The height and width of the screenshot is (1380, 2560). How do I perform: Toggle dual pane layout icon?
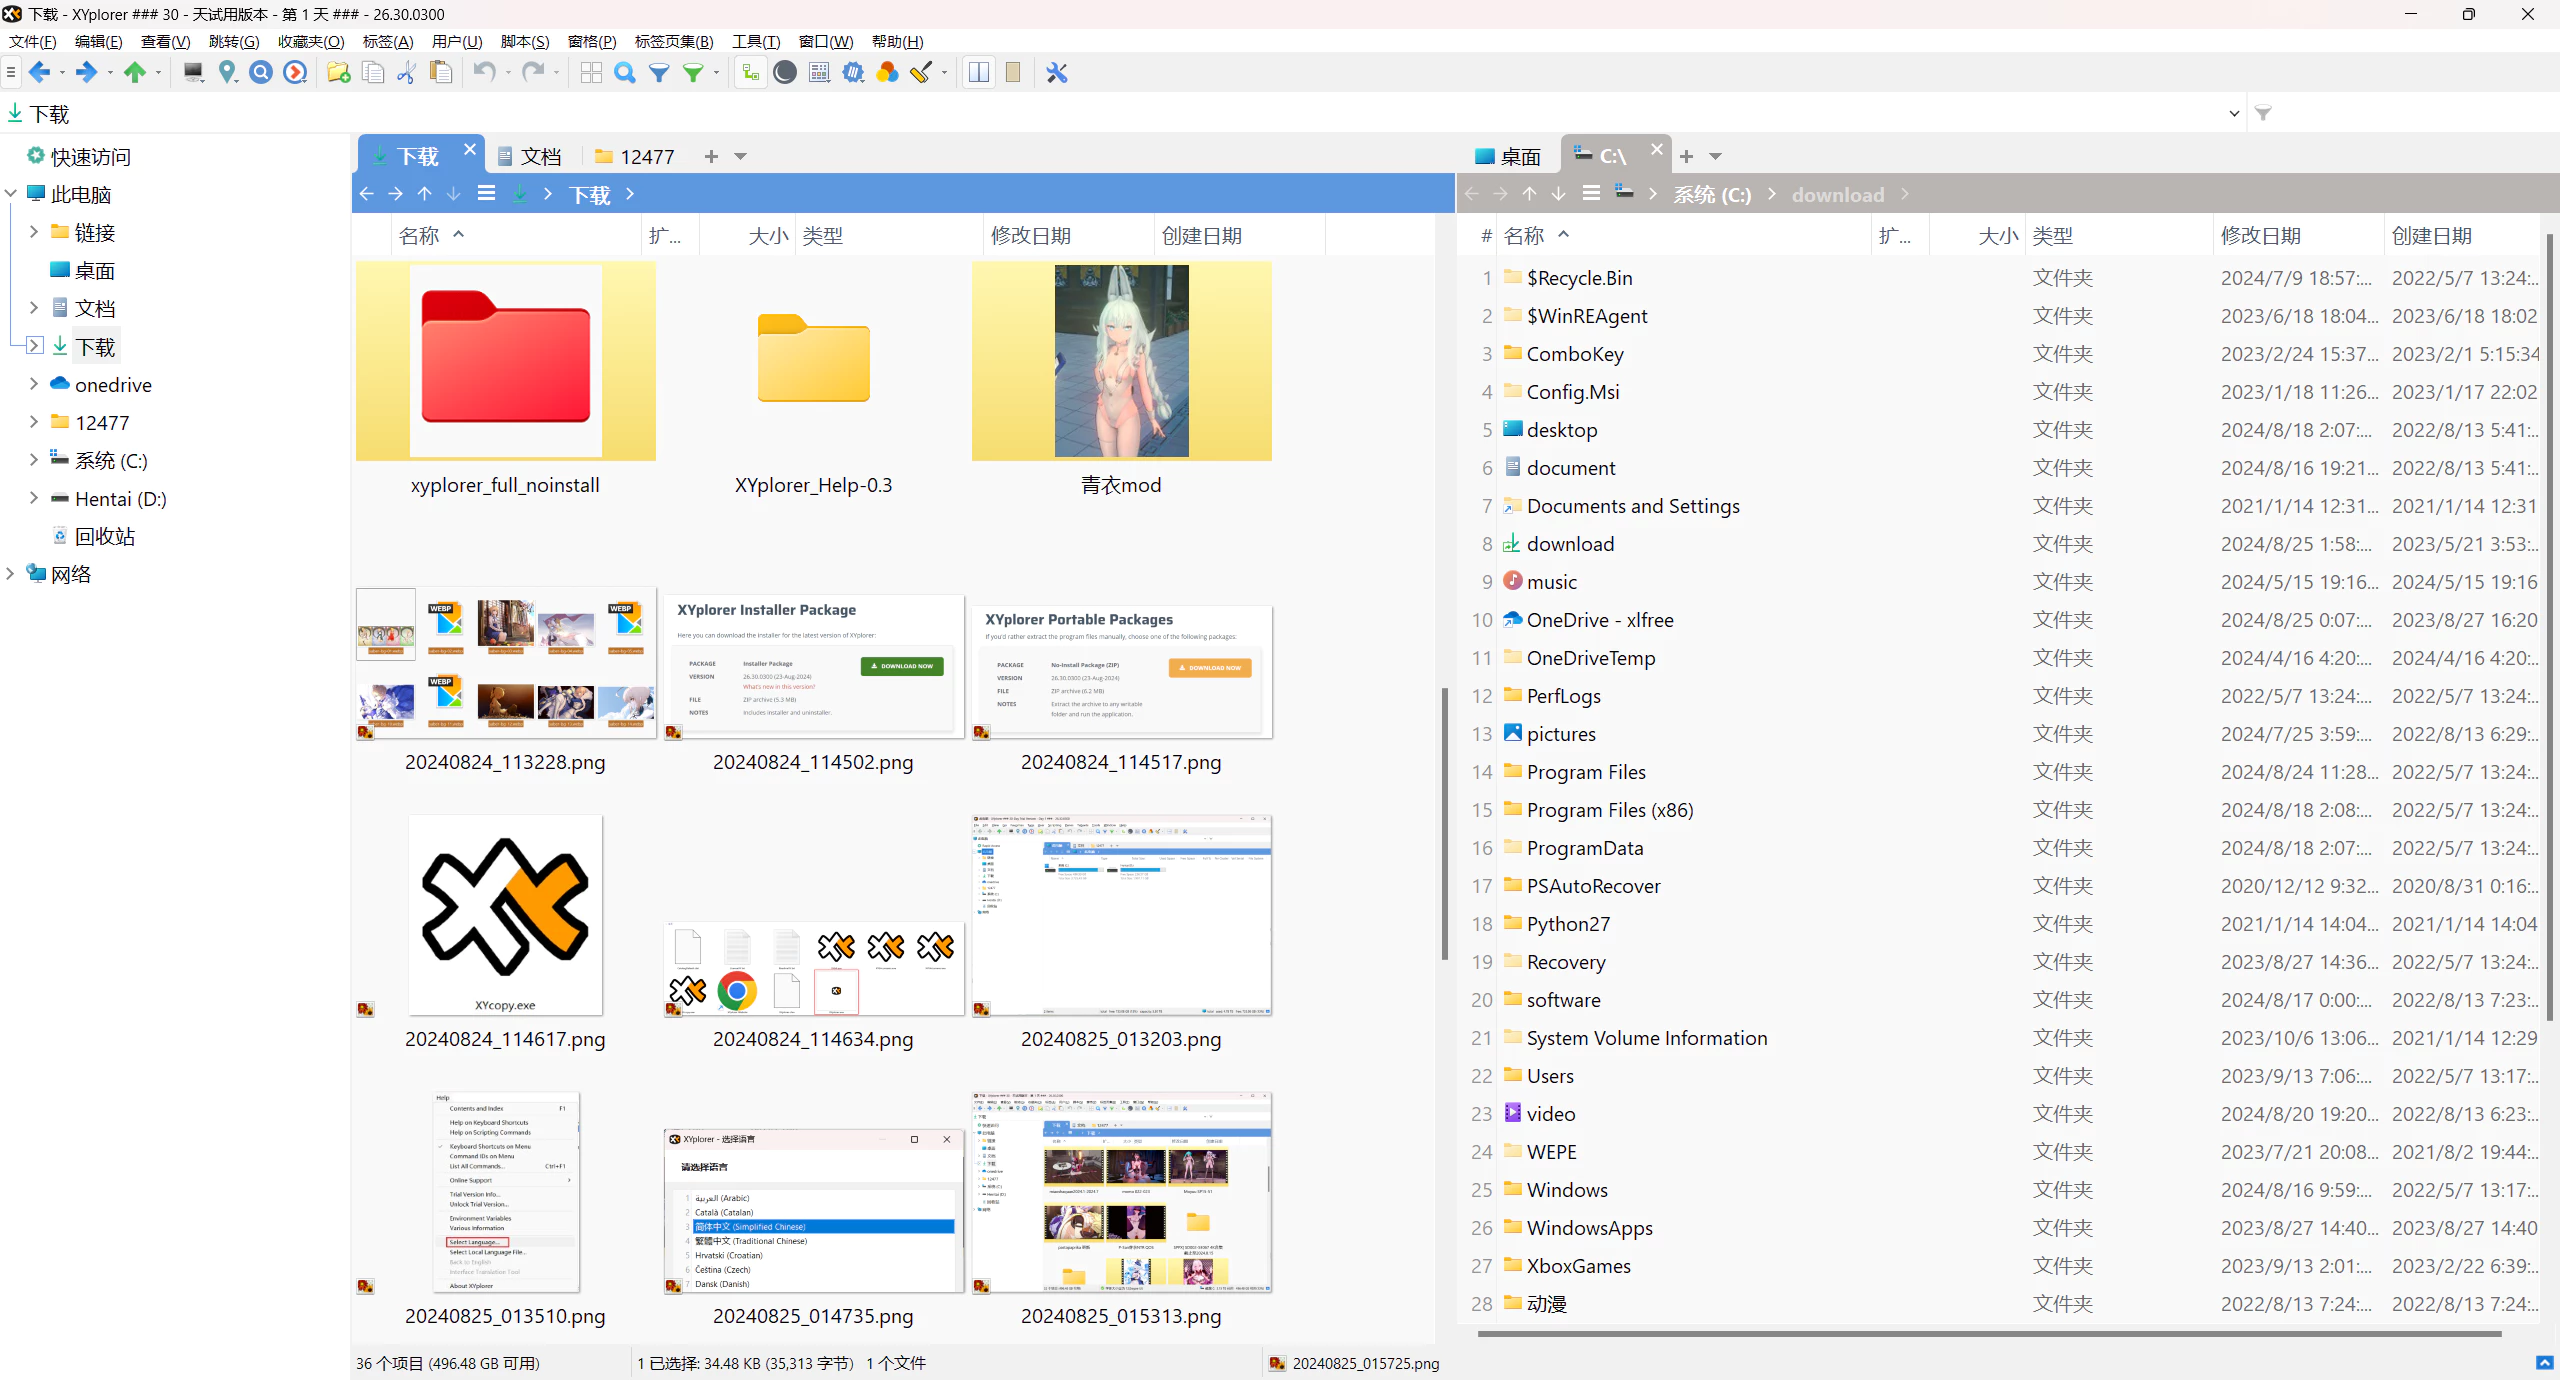click(979, 72)
